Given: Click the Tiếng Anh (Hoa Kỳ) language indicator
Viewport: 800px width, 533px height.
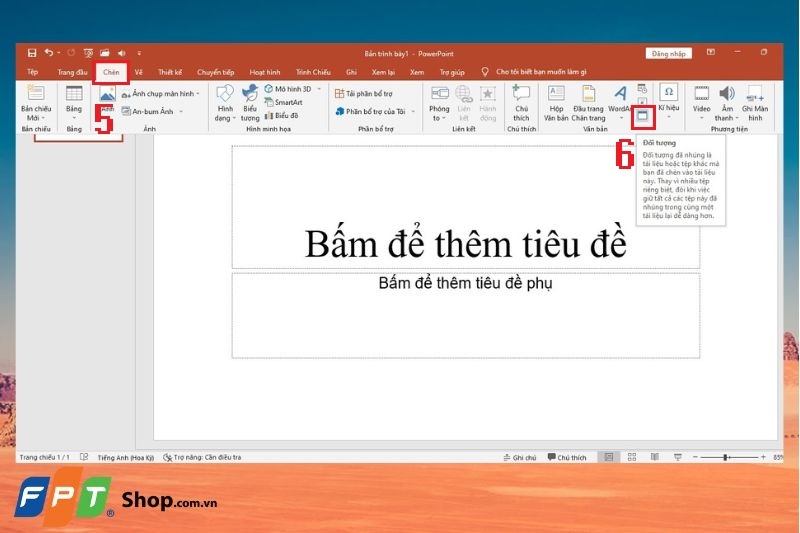Looking at the screenshot, I should [x=126, y=458].
